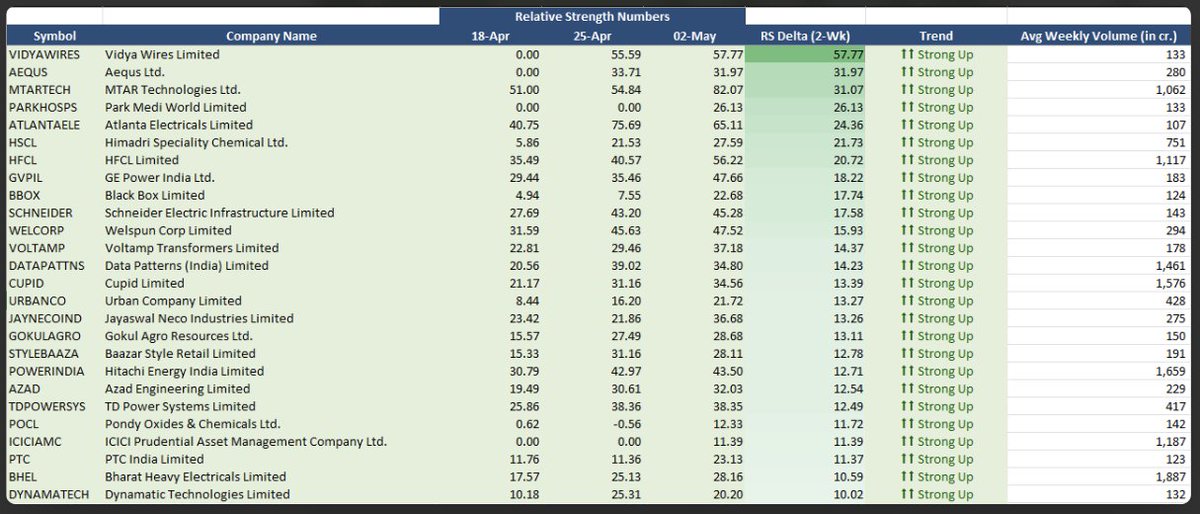Select the 02-May column header
The width and height of the screenshot is (1200, 514).
point(695,36)
